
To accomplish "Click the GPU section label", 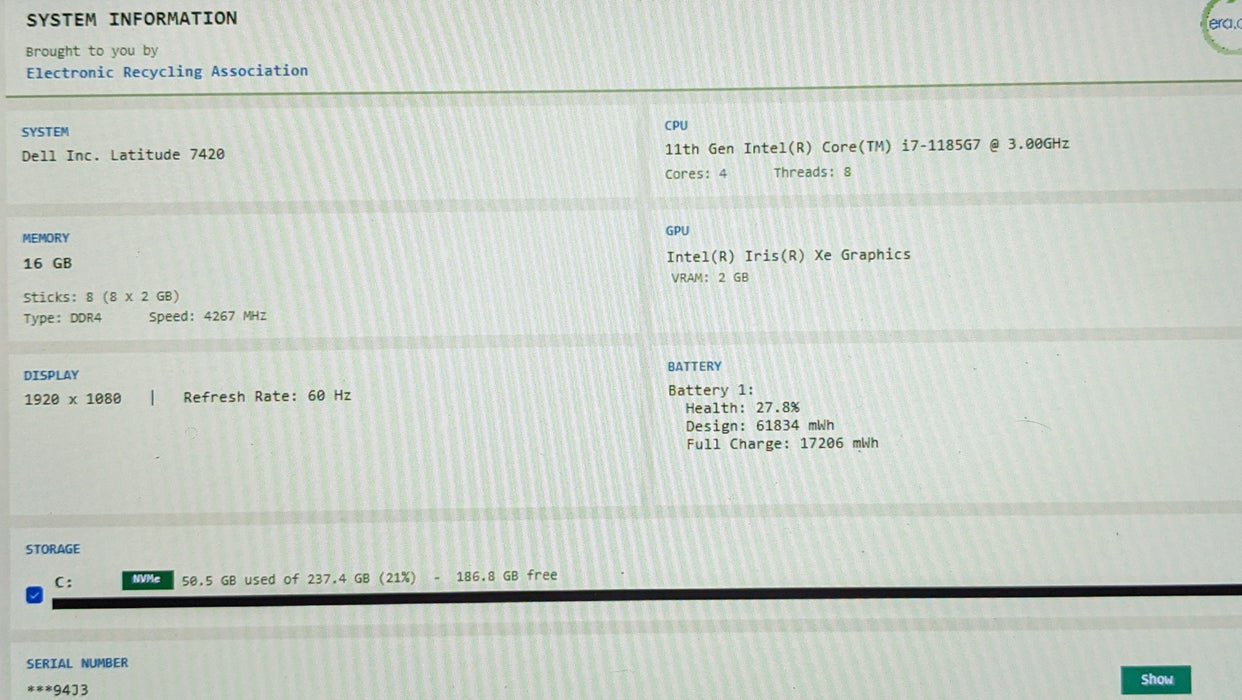I will [677, 231].
